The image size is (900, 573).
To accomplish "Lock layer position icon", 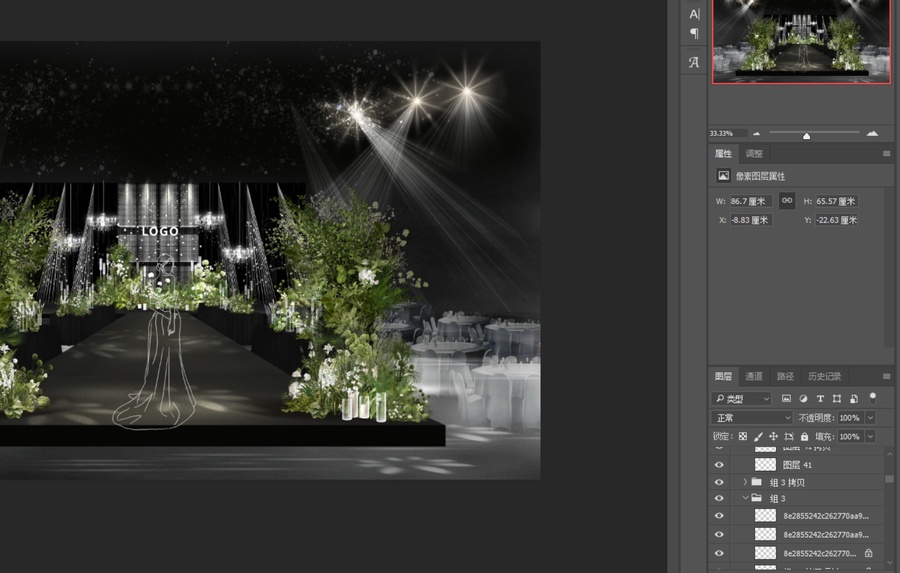I will tap(773, 436).
